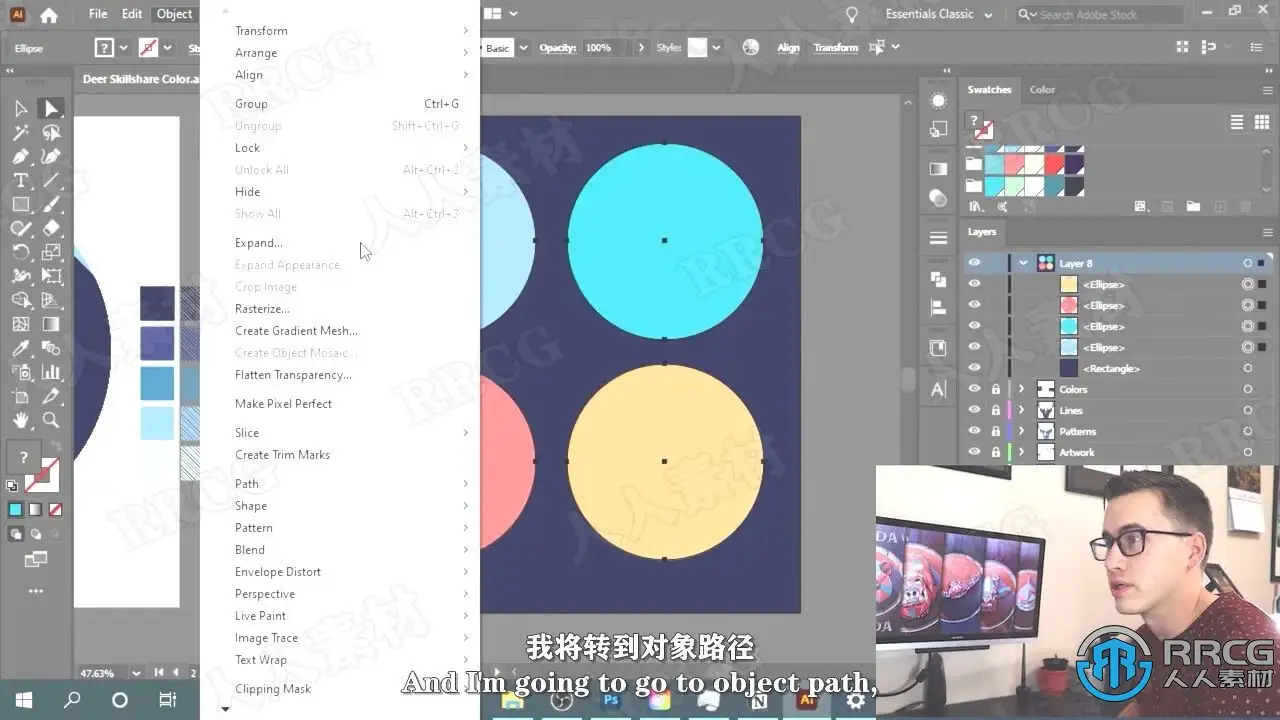Open the Transform submenu

(352, 31)
